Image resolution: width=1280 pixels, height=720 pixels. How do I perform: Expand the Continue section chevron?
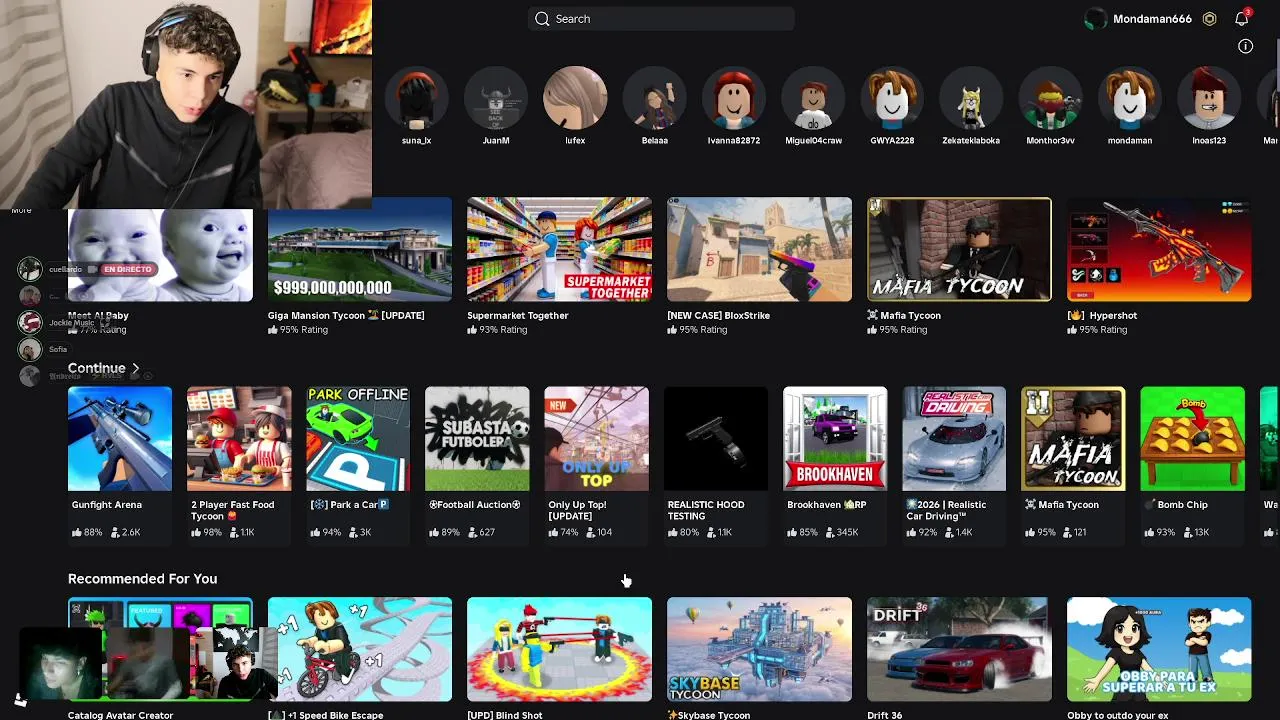pos(136,368)
